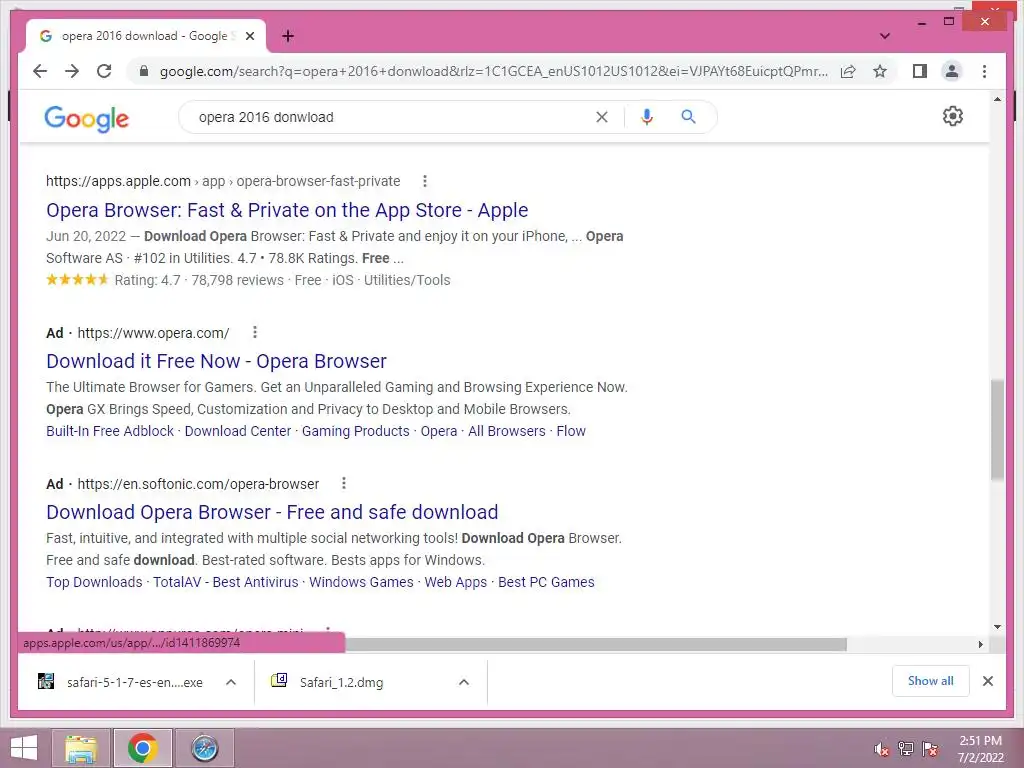Open the Chrome three-dot menu
This screenshot has width=1024, height=768.
click(984, 71)
